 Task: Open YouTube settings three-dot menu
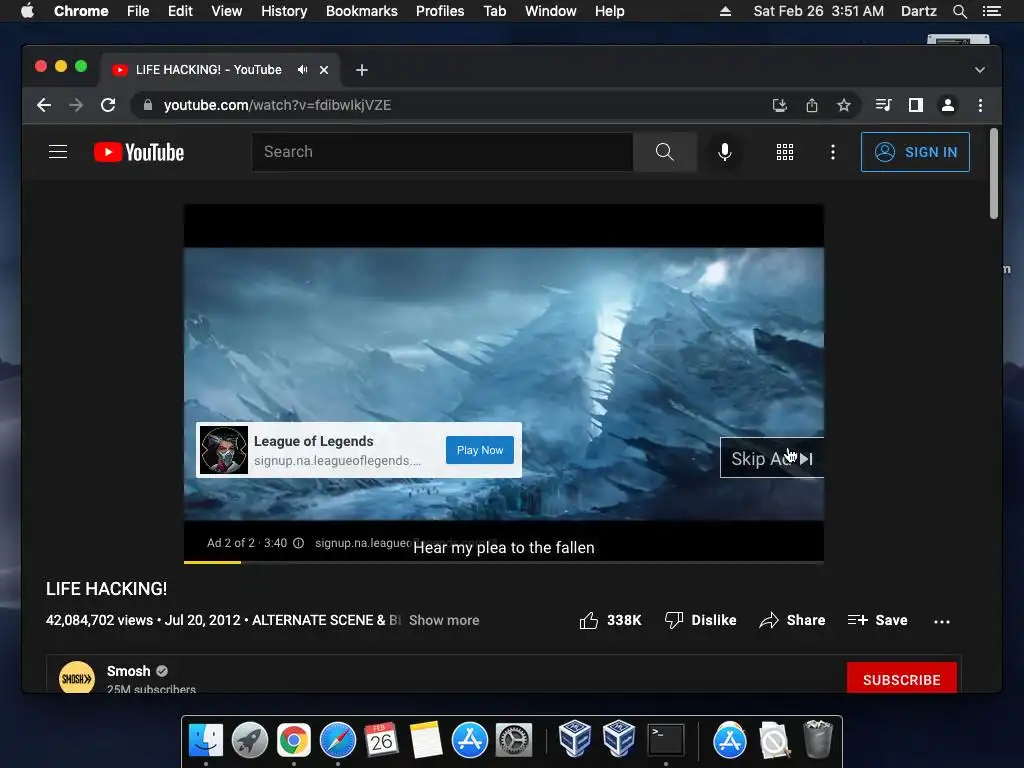click(832, 152)
